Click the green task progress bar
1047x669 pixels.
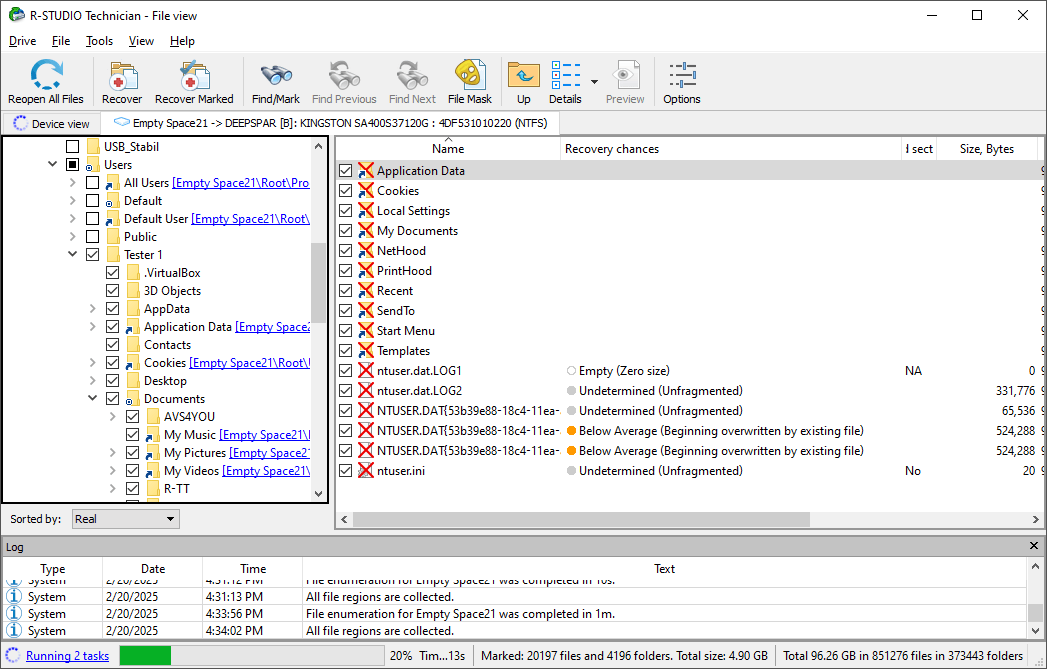(146, 656)
